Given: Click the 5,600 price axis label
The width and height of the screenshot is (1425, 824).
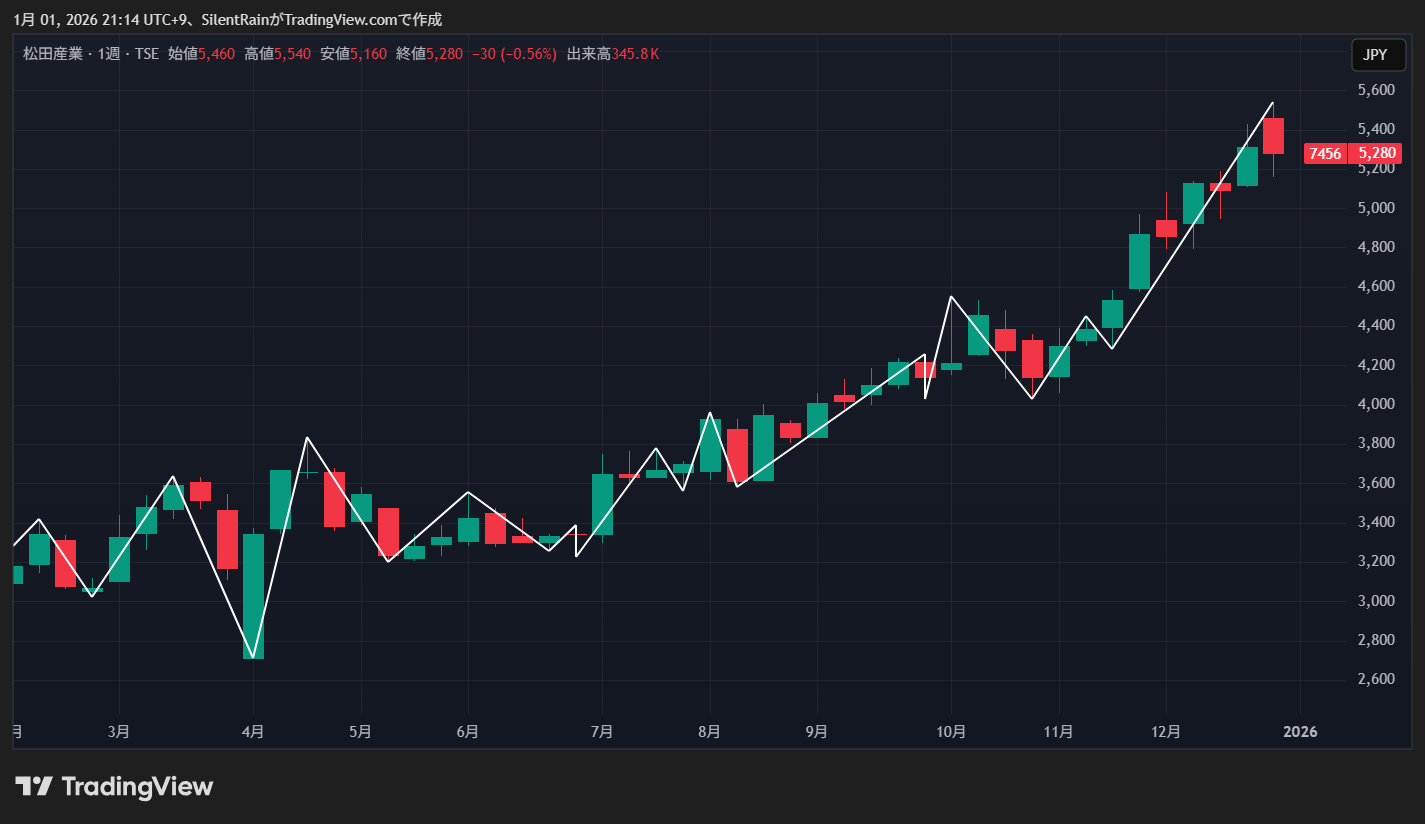Looking at the screenshot, I should click(x=1375, y=90).
